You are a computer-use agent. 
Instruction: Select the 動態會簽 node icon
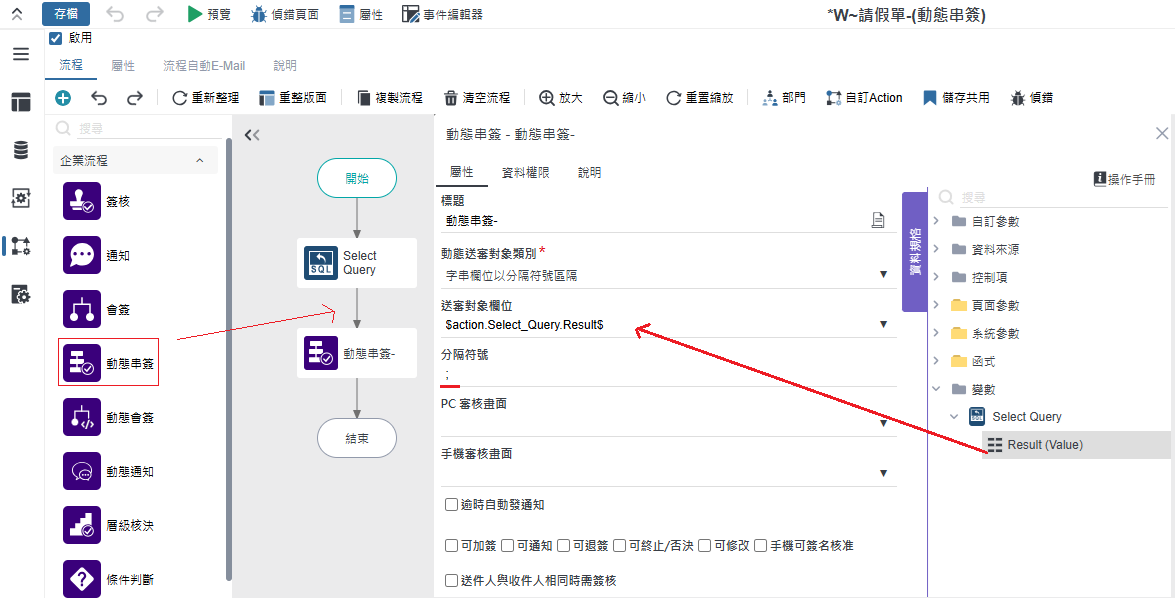pos(82,418)
